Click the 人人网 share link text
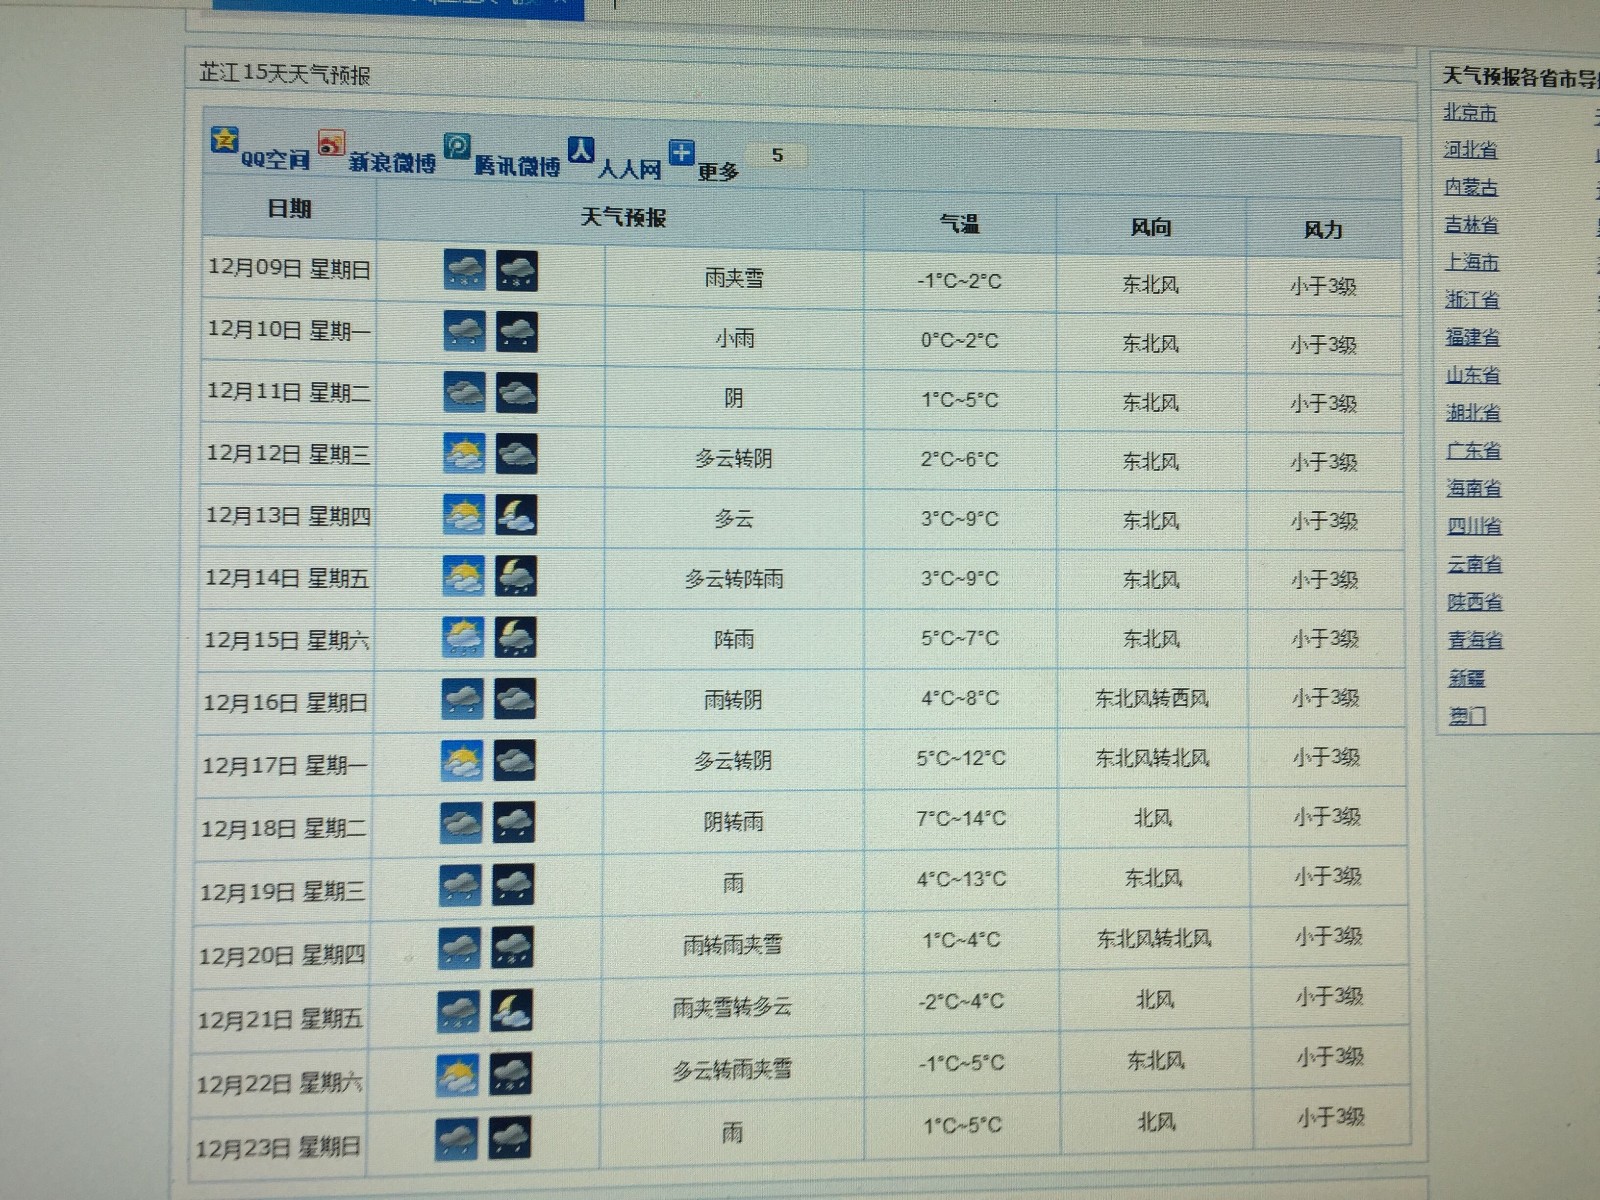 click(630, 169)
